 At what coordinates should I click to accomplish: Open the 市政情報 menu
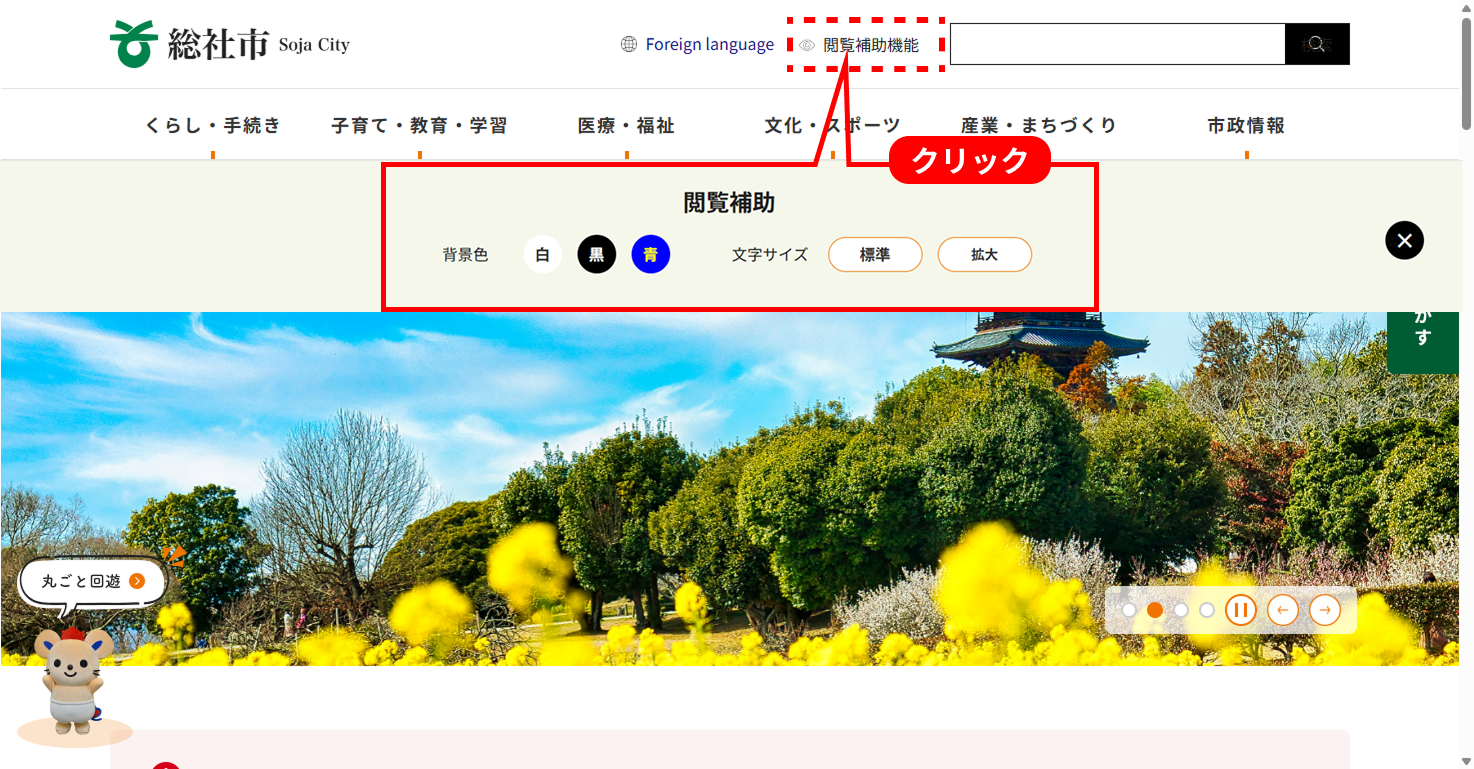click(1246, 126)
